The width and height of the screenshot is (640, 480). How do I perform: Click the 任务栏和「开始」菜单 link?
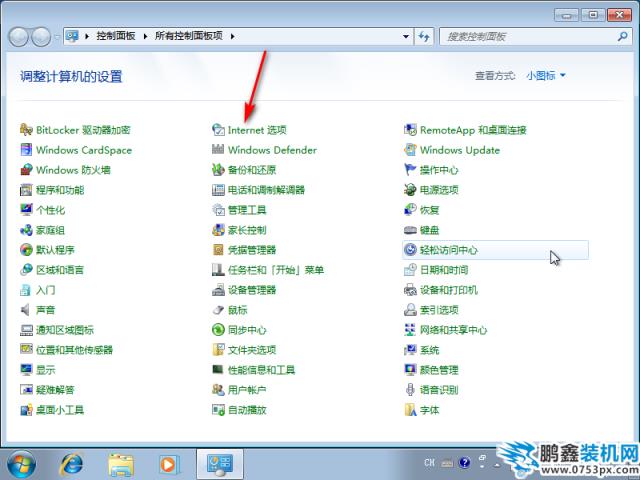coord(276,270)
